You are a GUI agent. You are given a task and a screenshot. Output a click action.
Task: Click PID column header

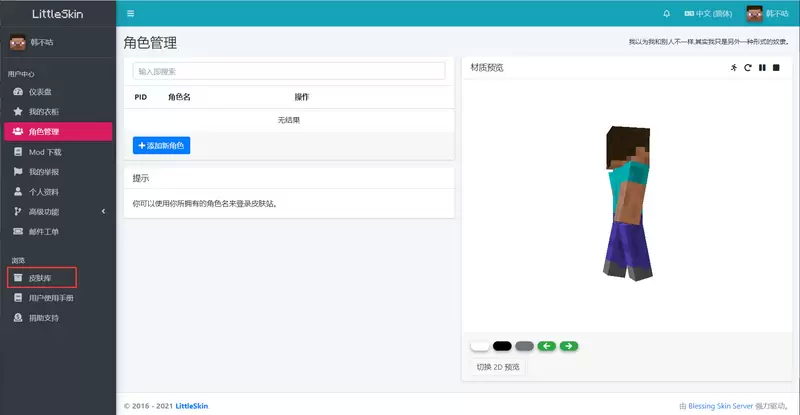(141, 97)
